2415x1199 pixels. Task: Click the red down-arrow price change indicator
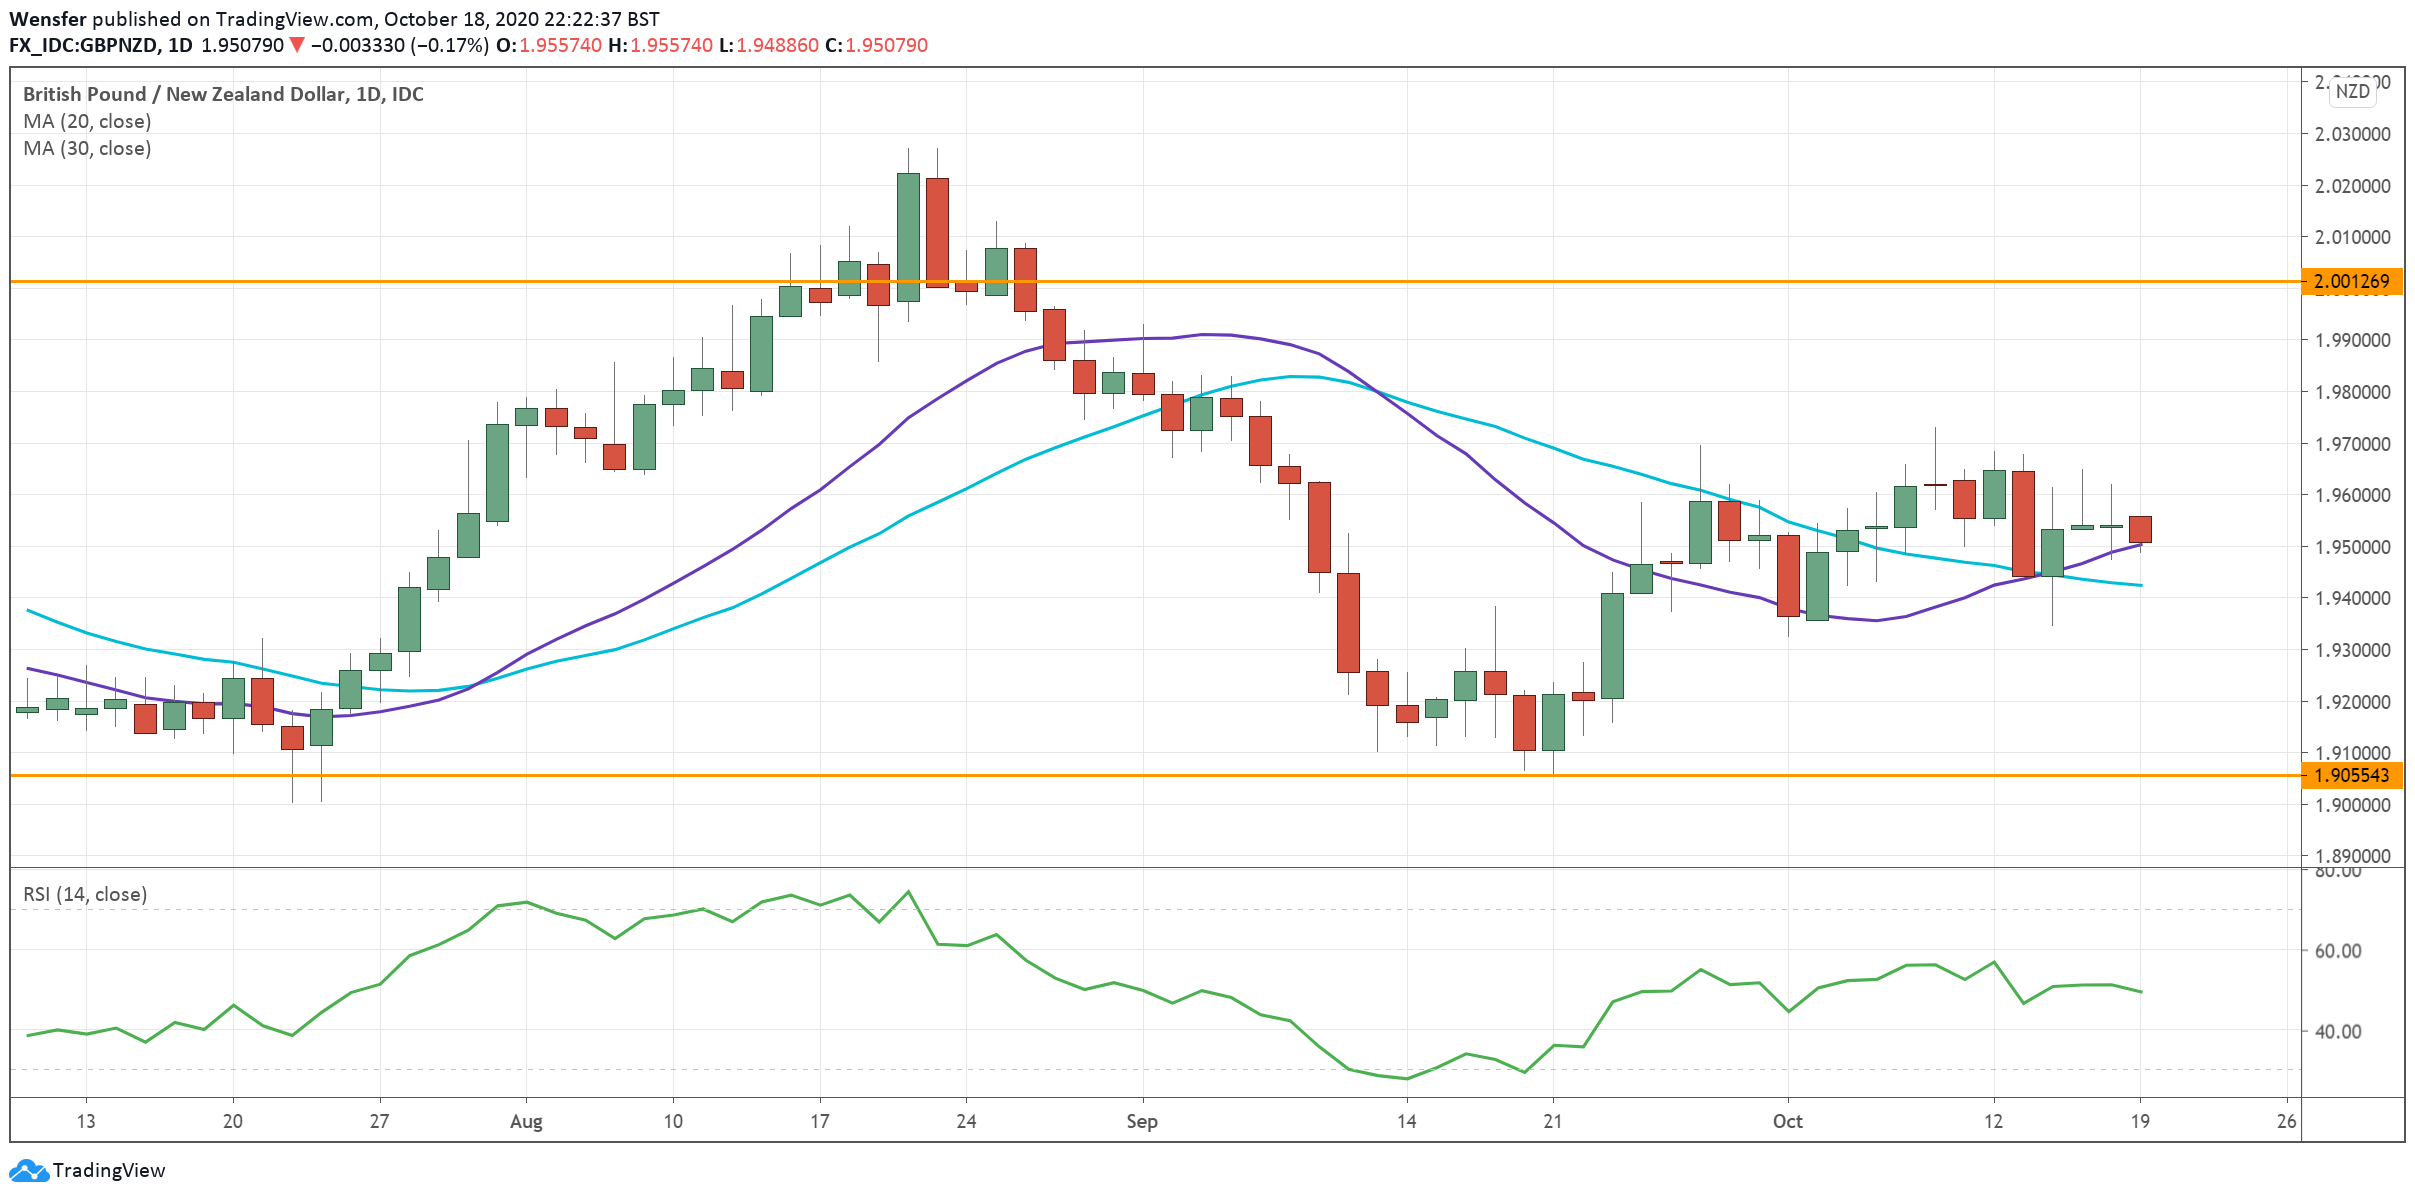tap(297, 45)
